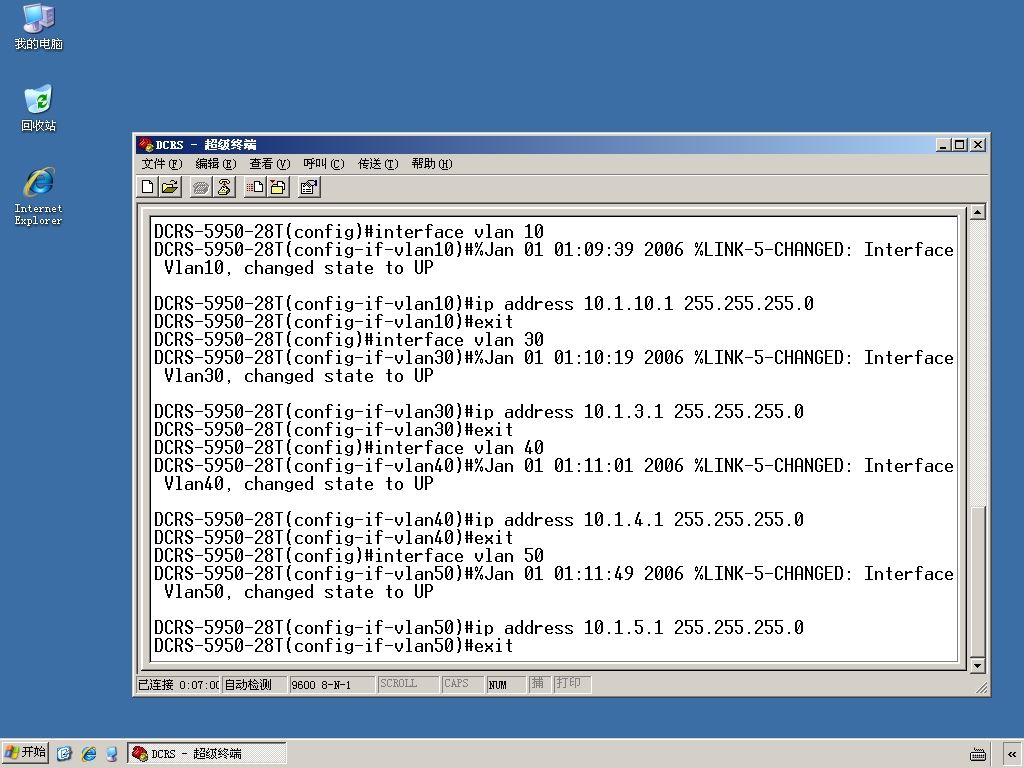This screenshot has width=1024, height=768.
Task: Click the terminal scrollbar up arrow
Action: 978,212
